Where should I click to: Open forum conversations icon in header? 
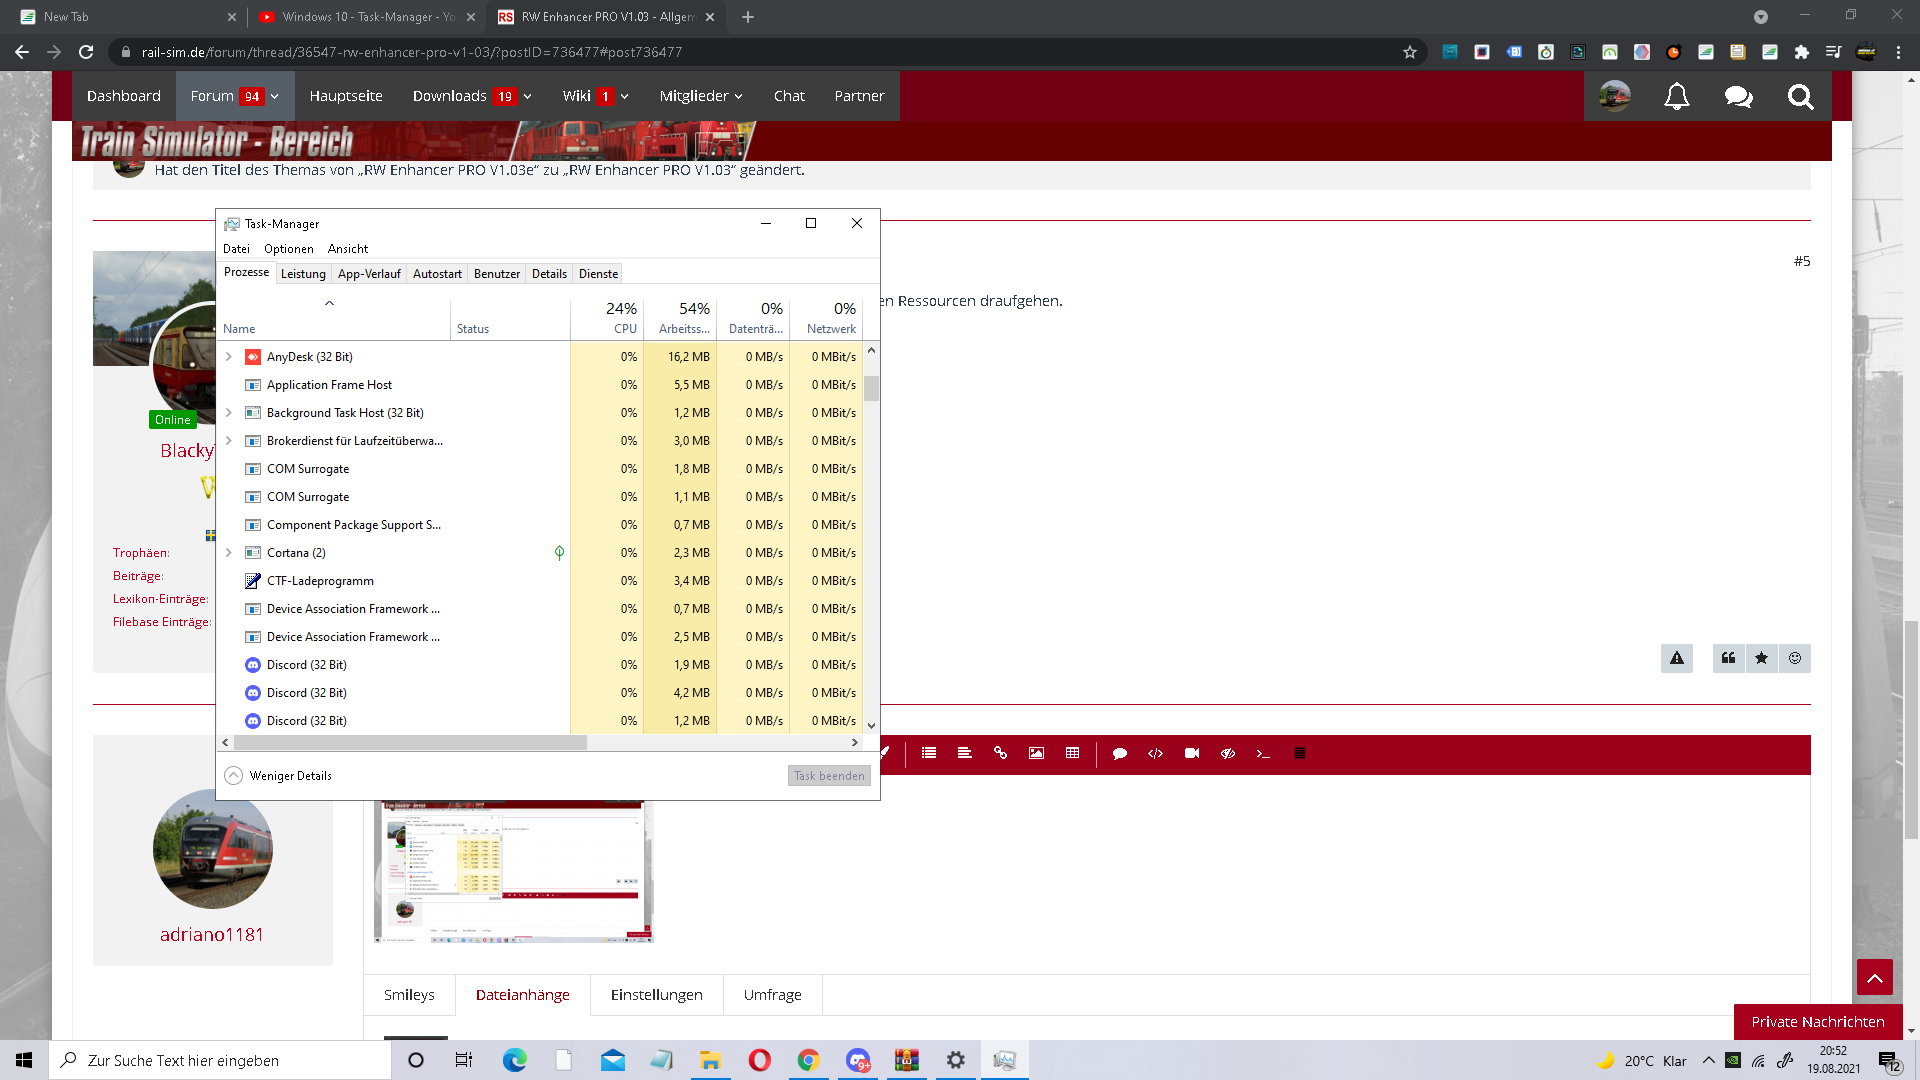coord(1739,96)
